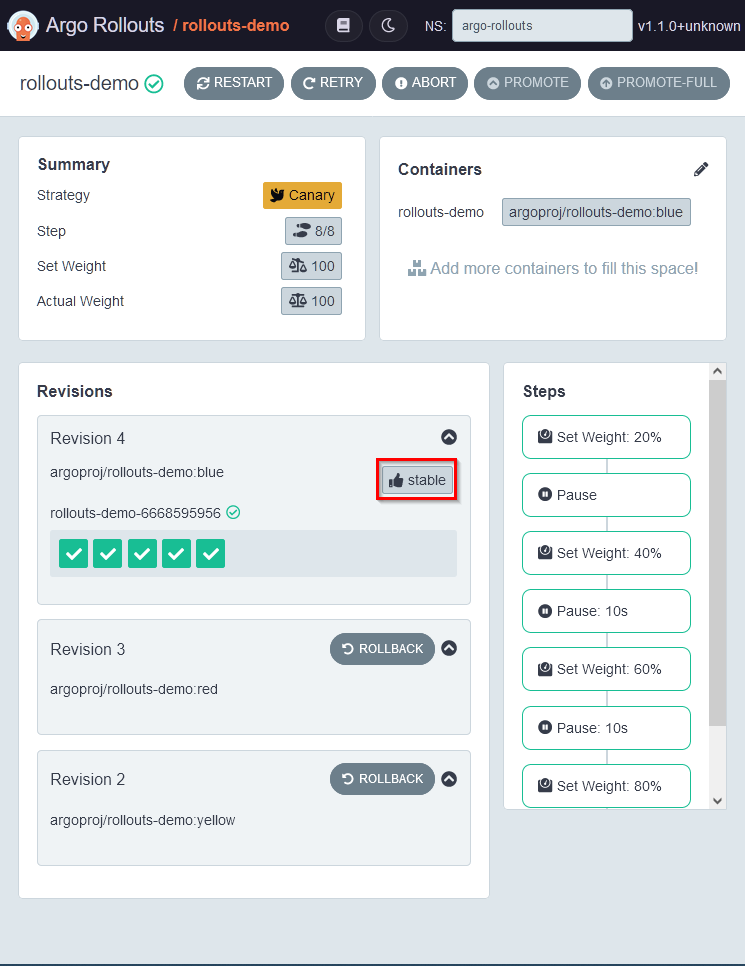Click the PROMOTE button
Viewport: 745px width, 966px height.
[x=527, y=83]
